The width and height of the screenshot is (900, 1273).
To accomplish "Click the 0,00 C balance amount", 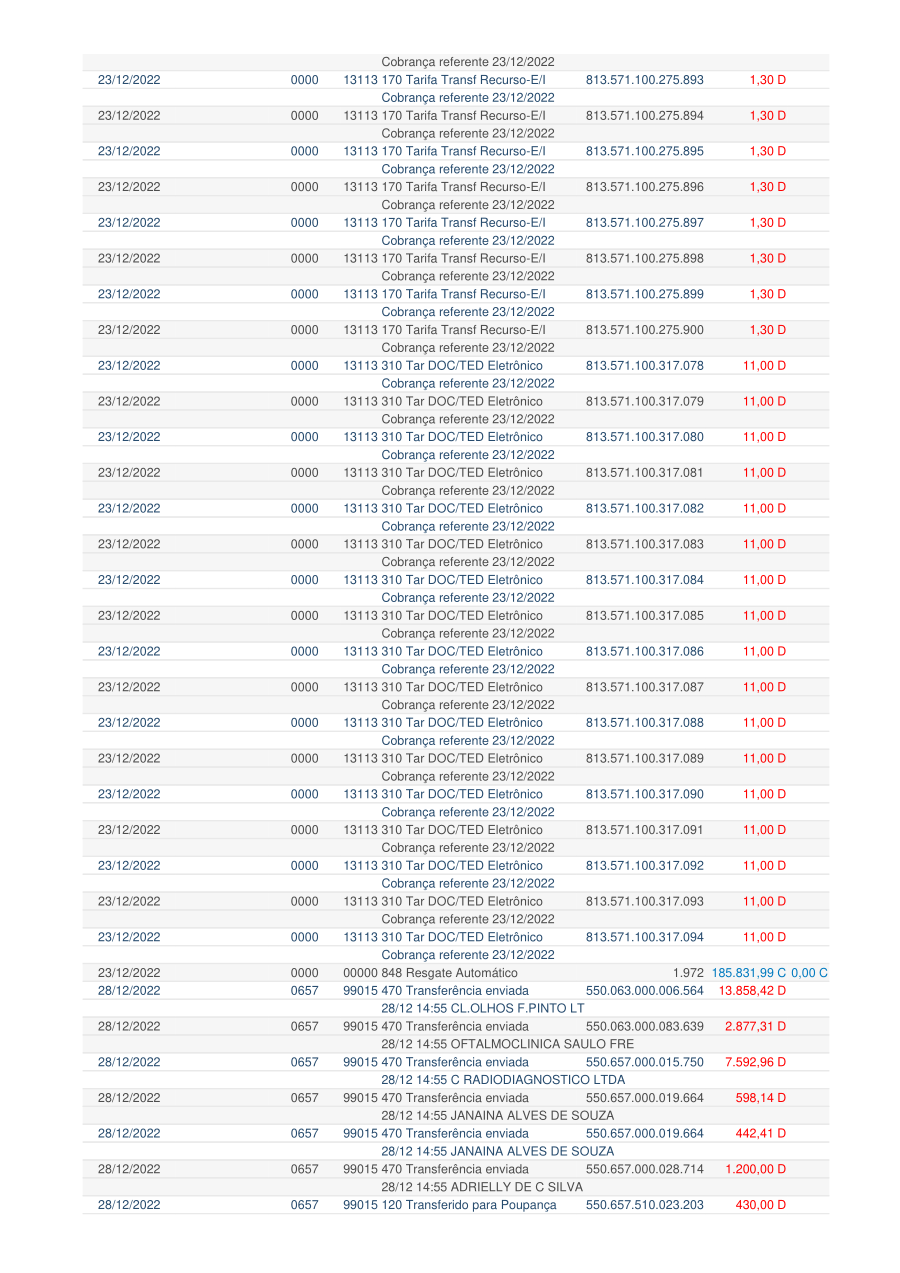I will click(x=809, y=973).
